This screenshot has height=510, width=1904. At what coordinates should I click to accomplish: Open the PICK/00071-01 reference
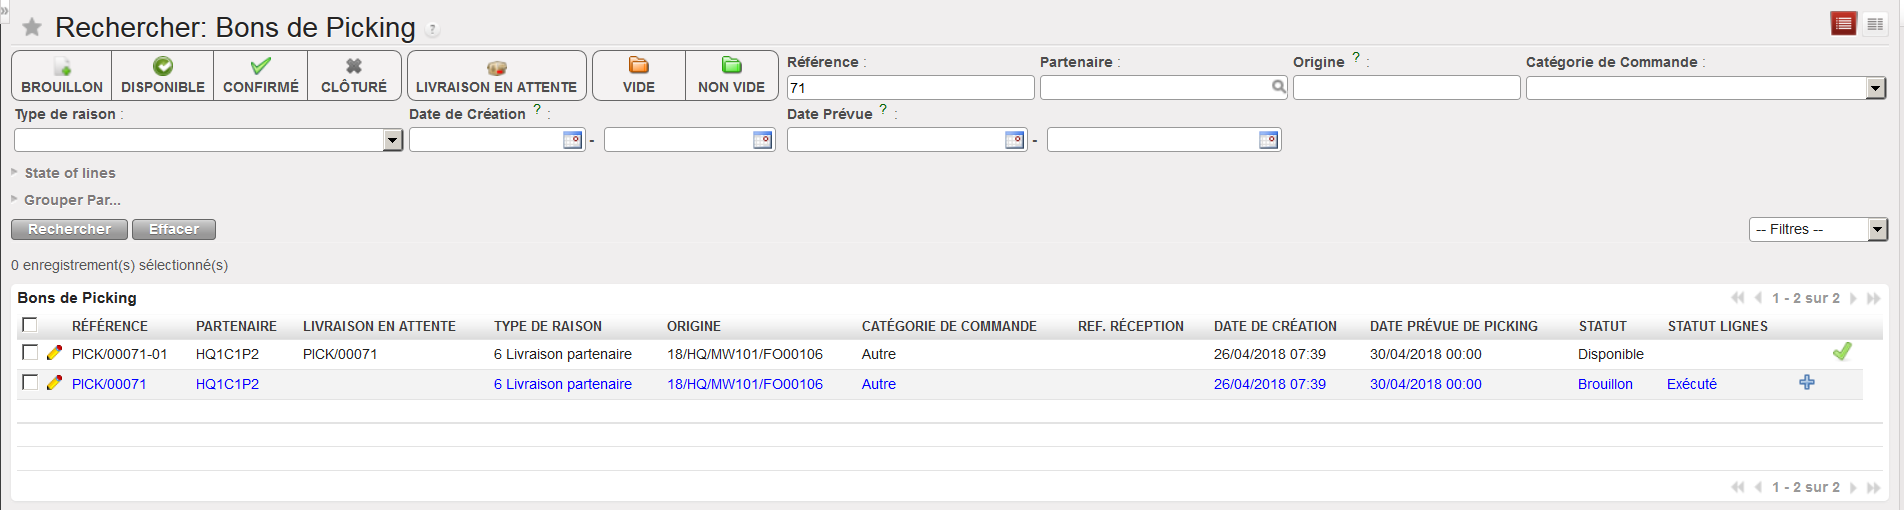pyautogui.click(x=120, y=354)
